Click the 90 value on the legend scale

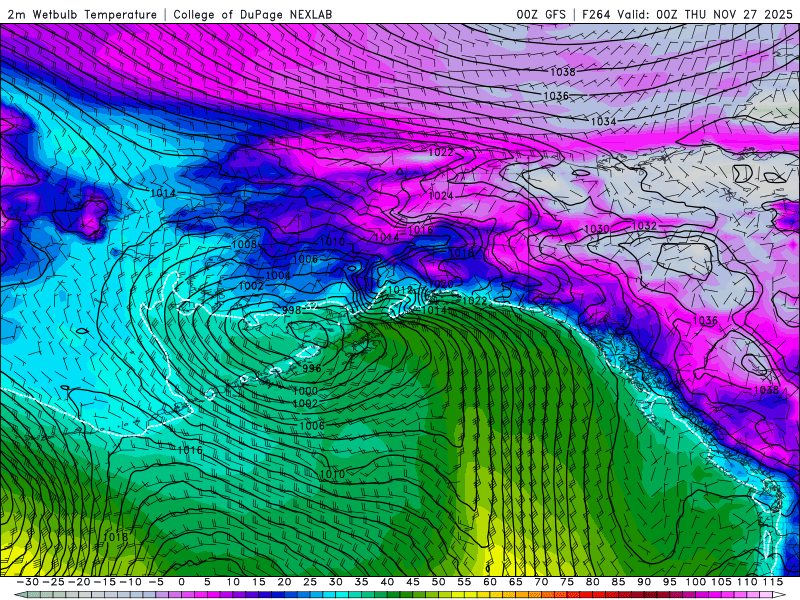(x=644, y=582)
